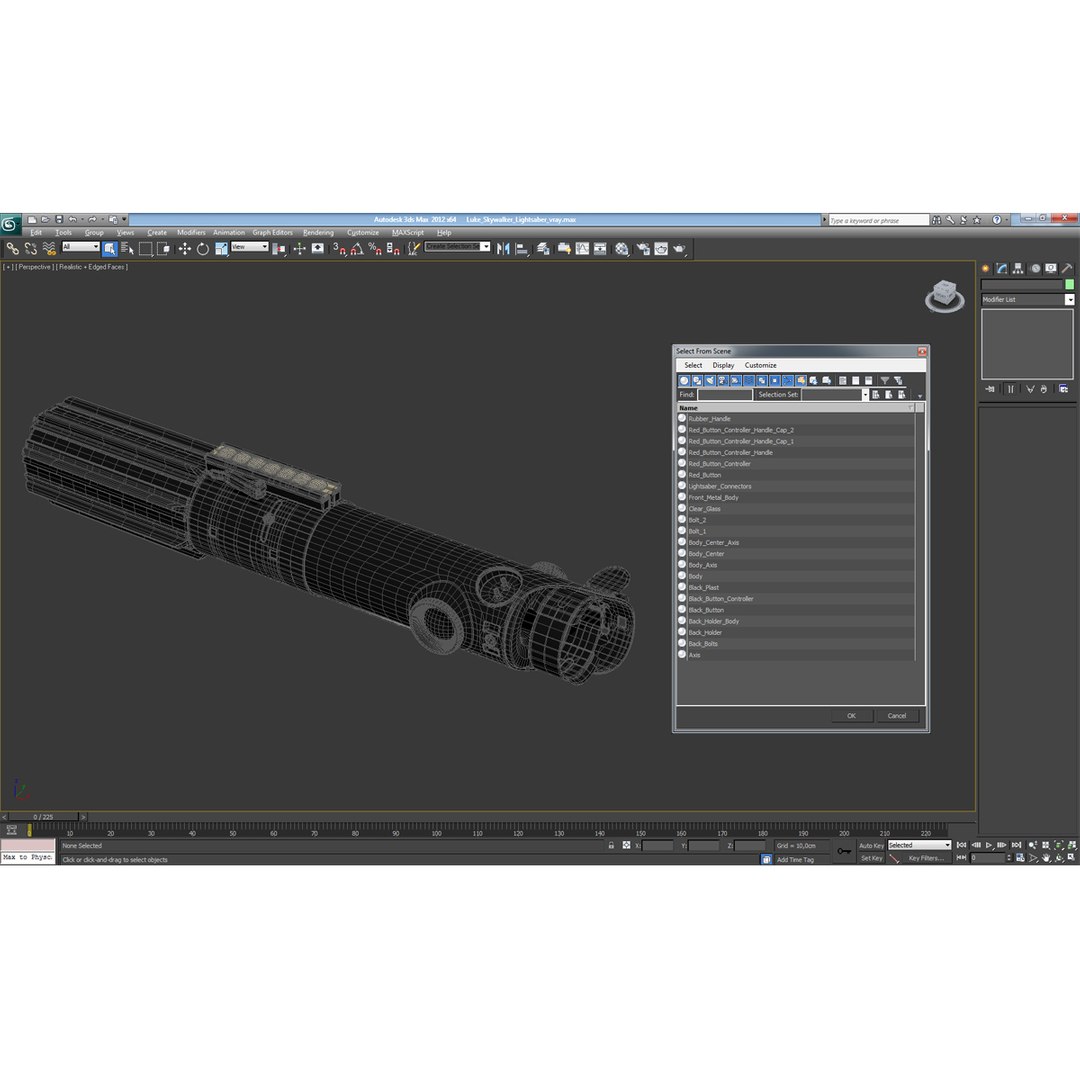Click the Perspective viewport label

(34, 267)
